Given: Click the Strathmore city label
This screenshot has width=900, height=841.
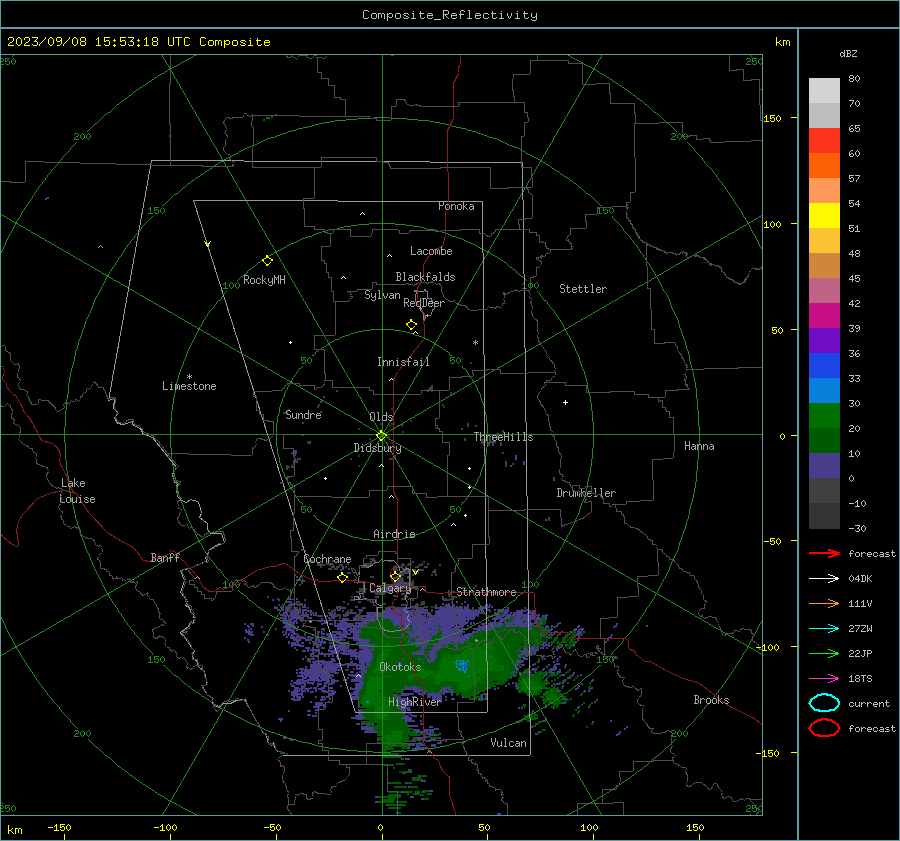Looking at the screenshot, I should pos(486,592).
